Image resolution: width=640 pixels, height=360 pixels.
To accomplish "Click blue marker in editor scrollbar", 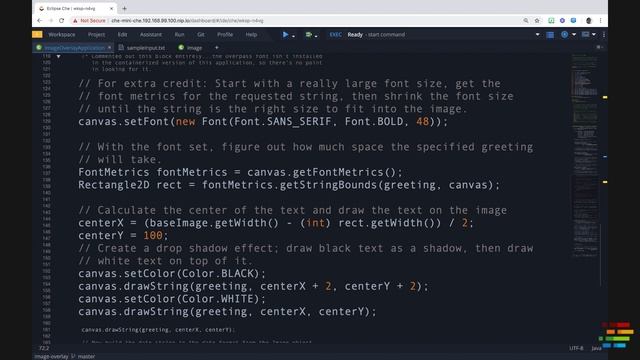I will [x=605, y=156].
